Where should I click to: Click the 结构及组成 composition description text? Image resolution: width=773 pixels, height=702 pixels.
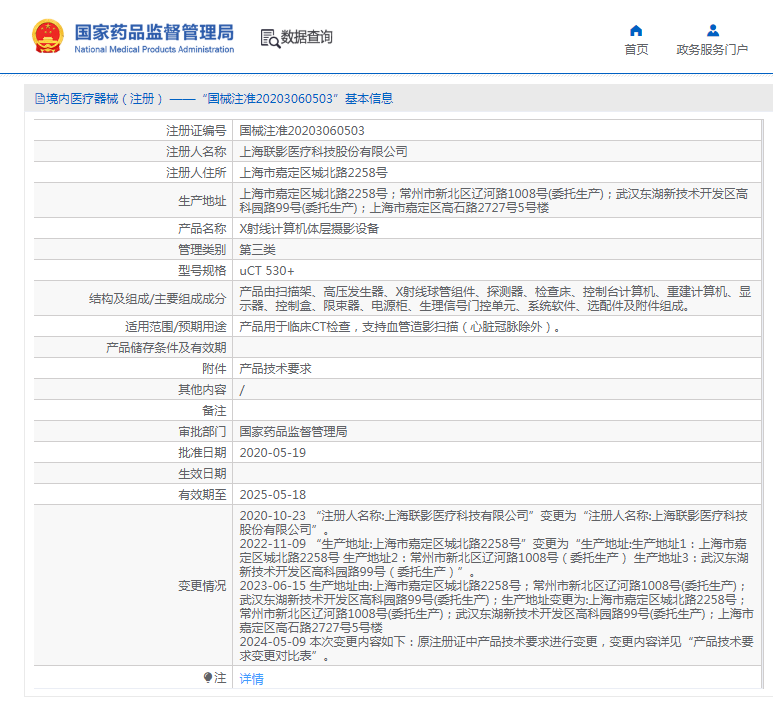pyautogui.click(x=495, y=299)
